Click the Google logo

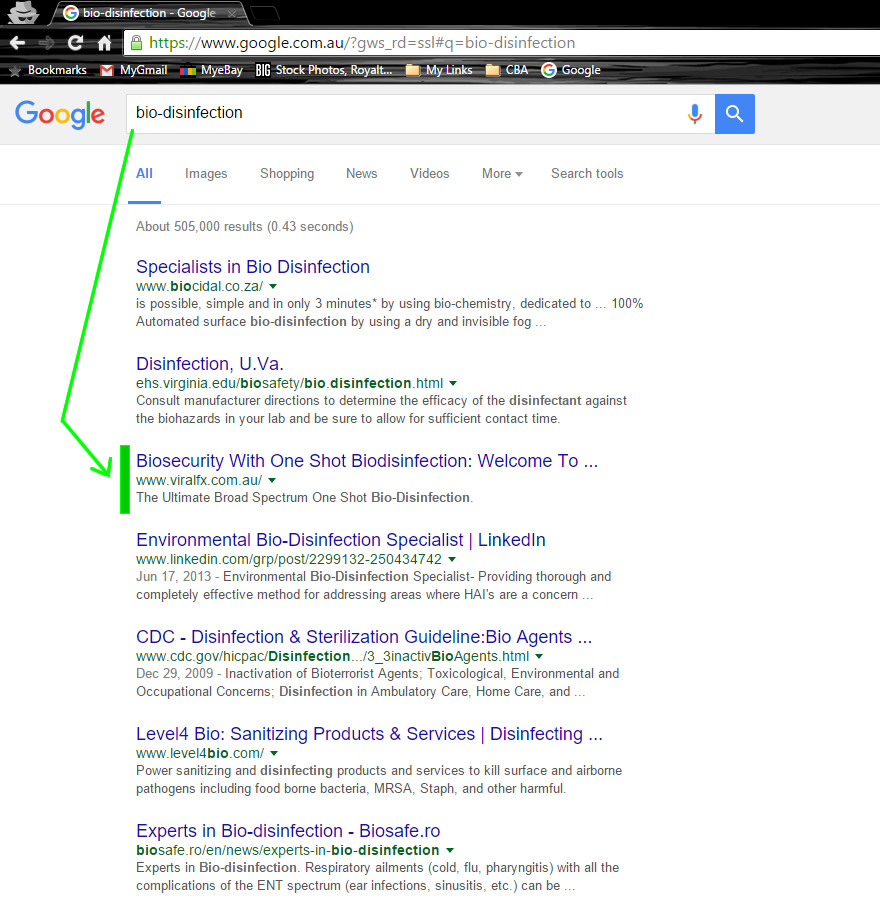pos(60,115)
